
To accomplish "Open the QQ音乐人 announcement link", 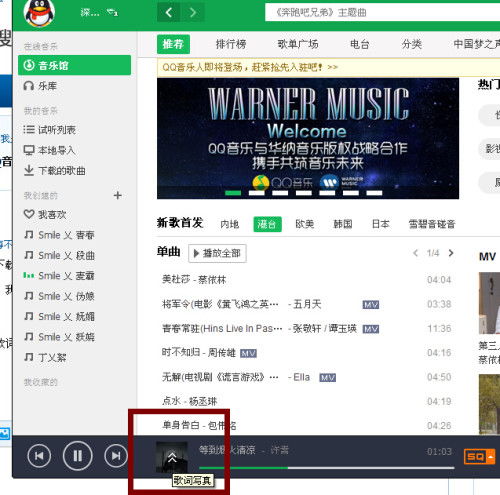I will [250, 67].
